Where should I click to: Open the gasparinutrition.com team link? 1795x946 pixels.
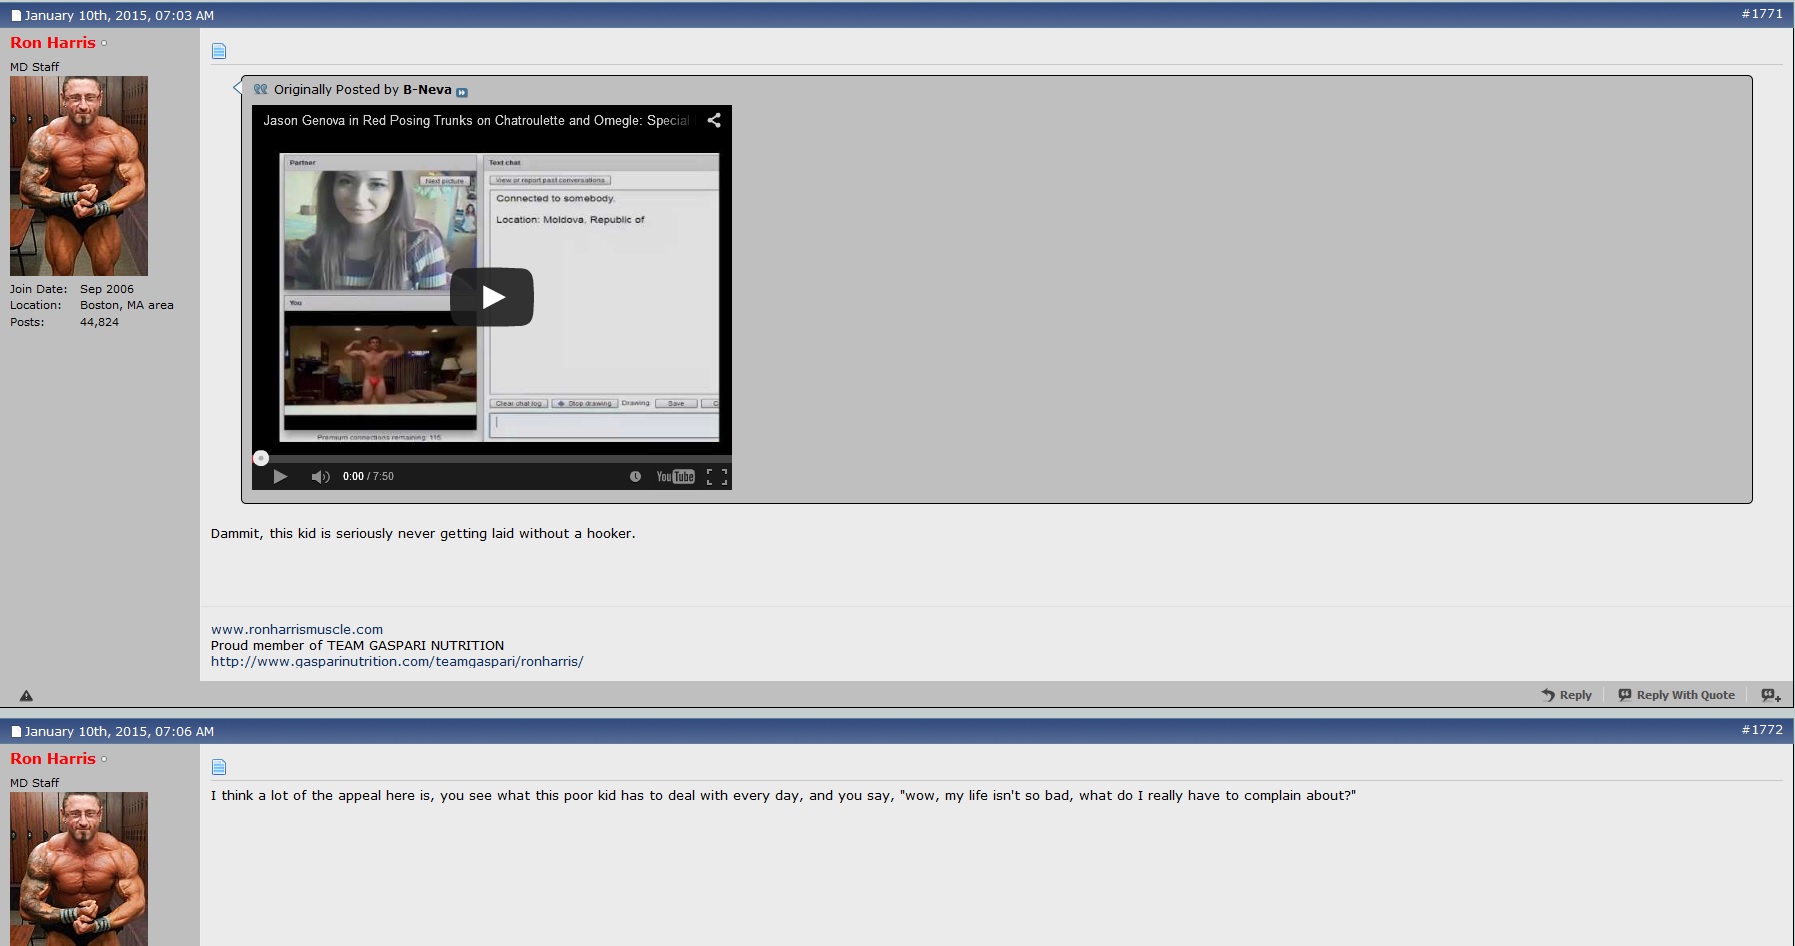397,661
